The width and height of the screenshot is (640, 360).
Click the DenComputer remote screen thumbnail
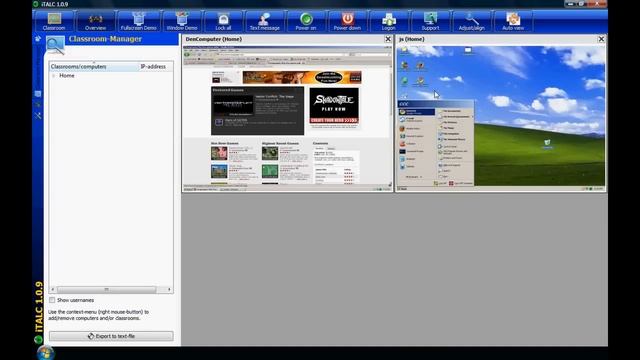(287, 118)
